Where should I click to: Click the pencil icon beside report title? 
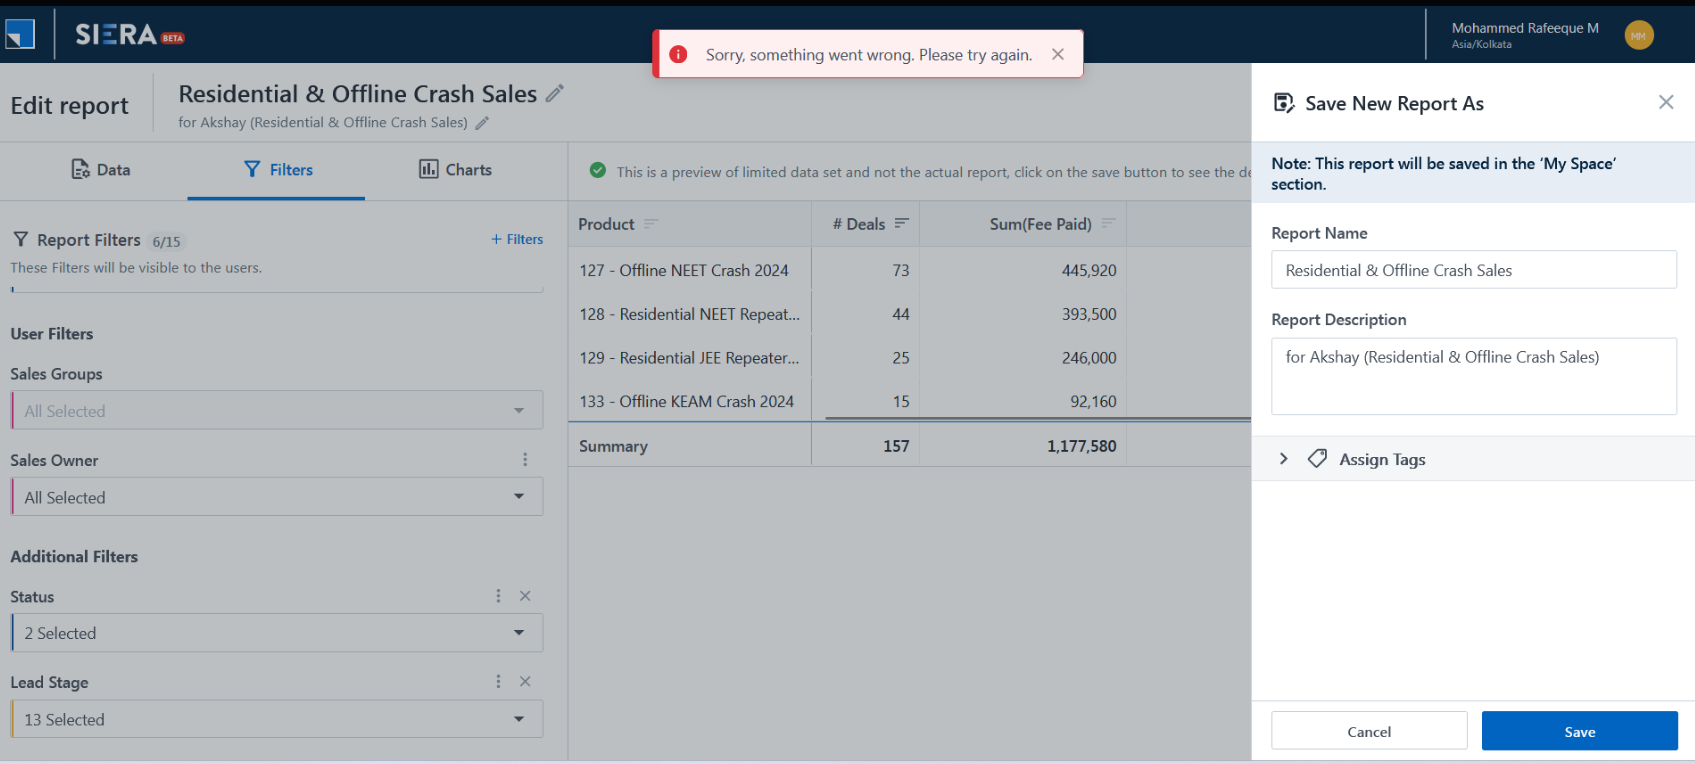(555, 94)
